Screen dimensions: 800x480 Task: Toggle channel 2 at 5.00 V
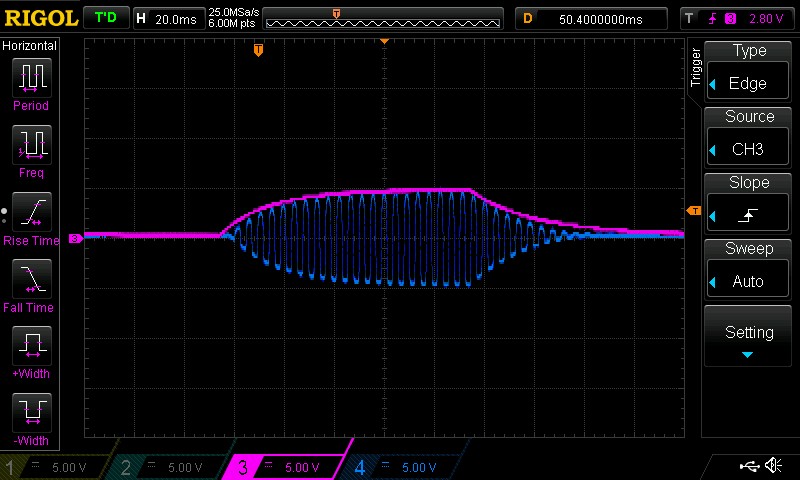(x=168, y=467)
